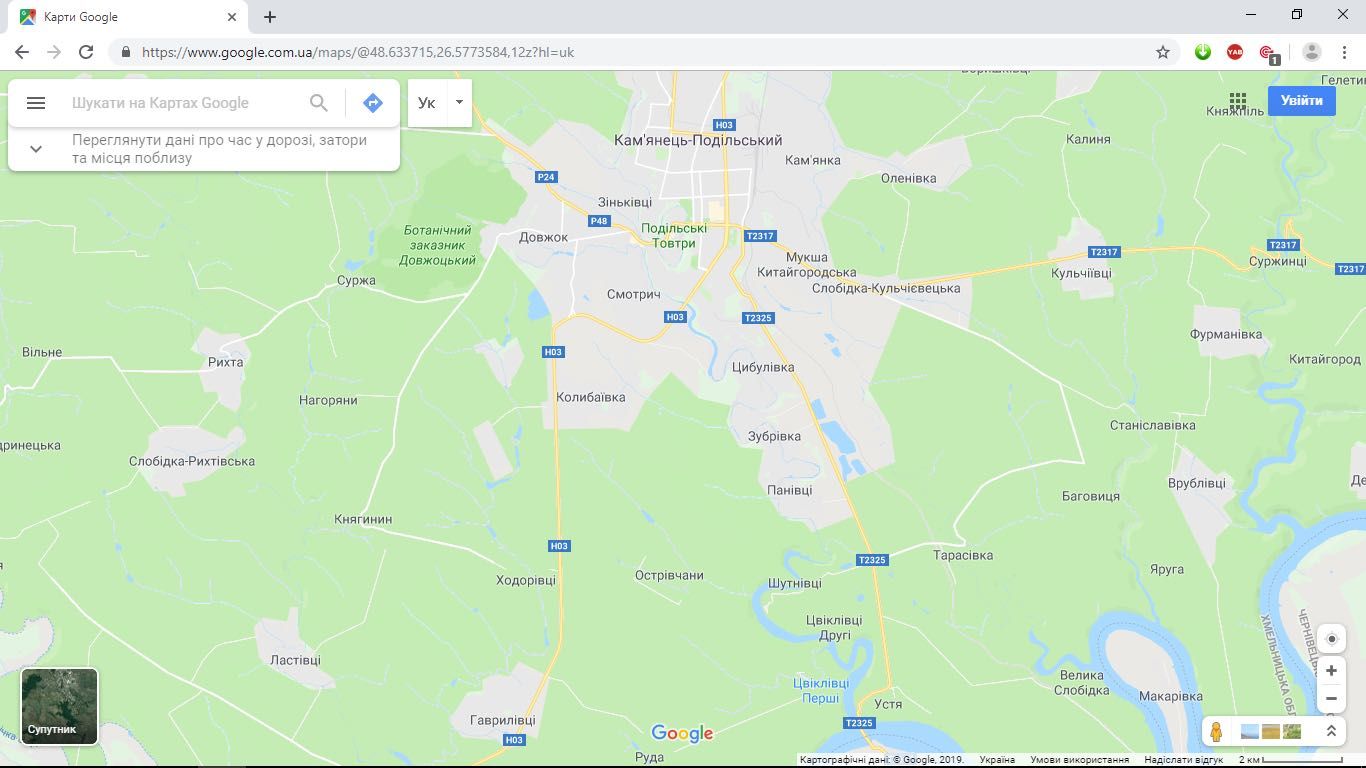
Task: Zoom in with the plus button
Action: [1331, 671]
